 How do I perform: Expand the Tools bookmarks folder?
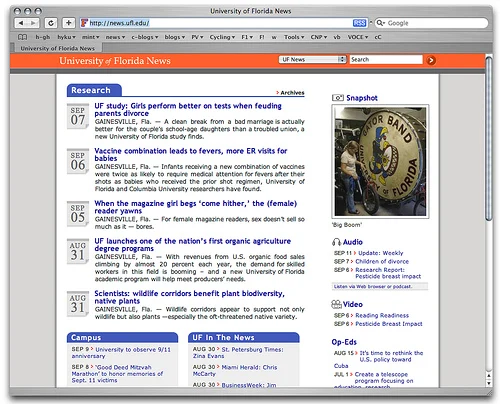click(294, 37)
